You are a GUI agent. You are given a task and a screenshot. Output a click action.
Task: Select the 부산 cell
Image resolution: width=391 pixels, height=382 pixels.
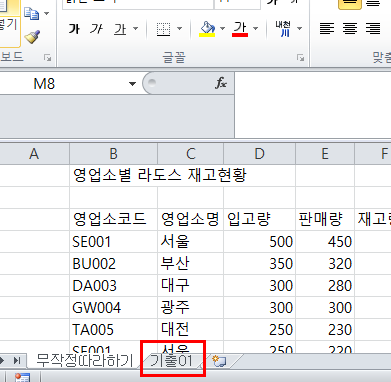(190, 263)
